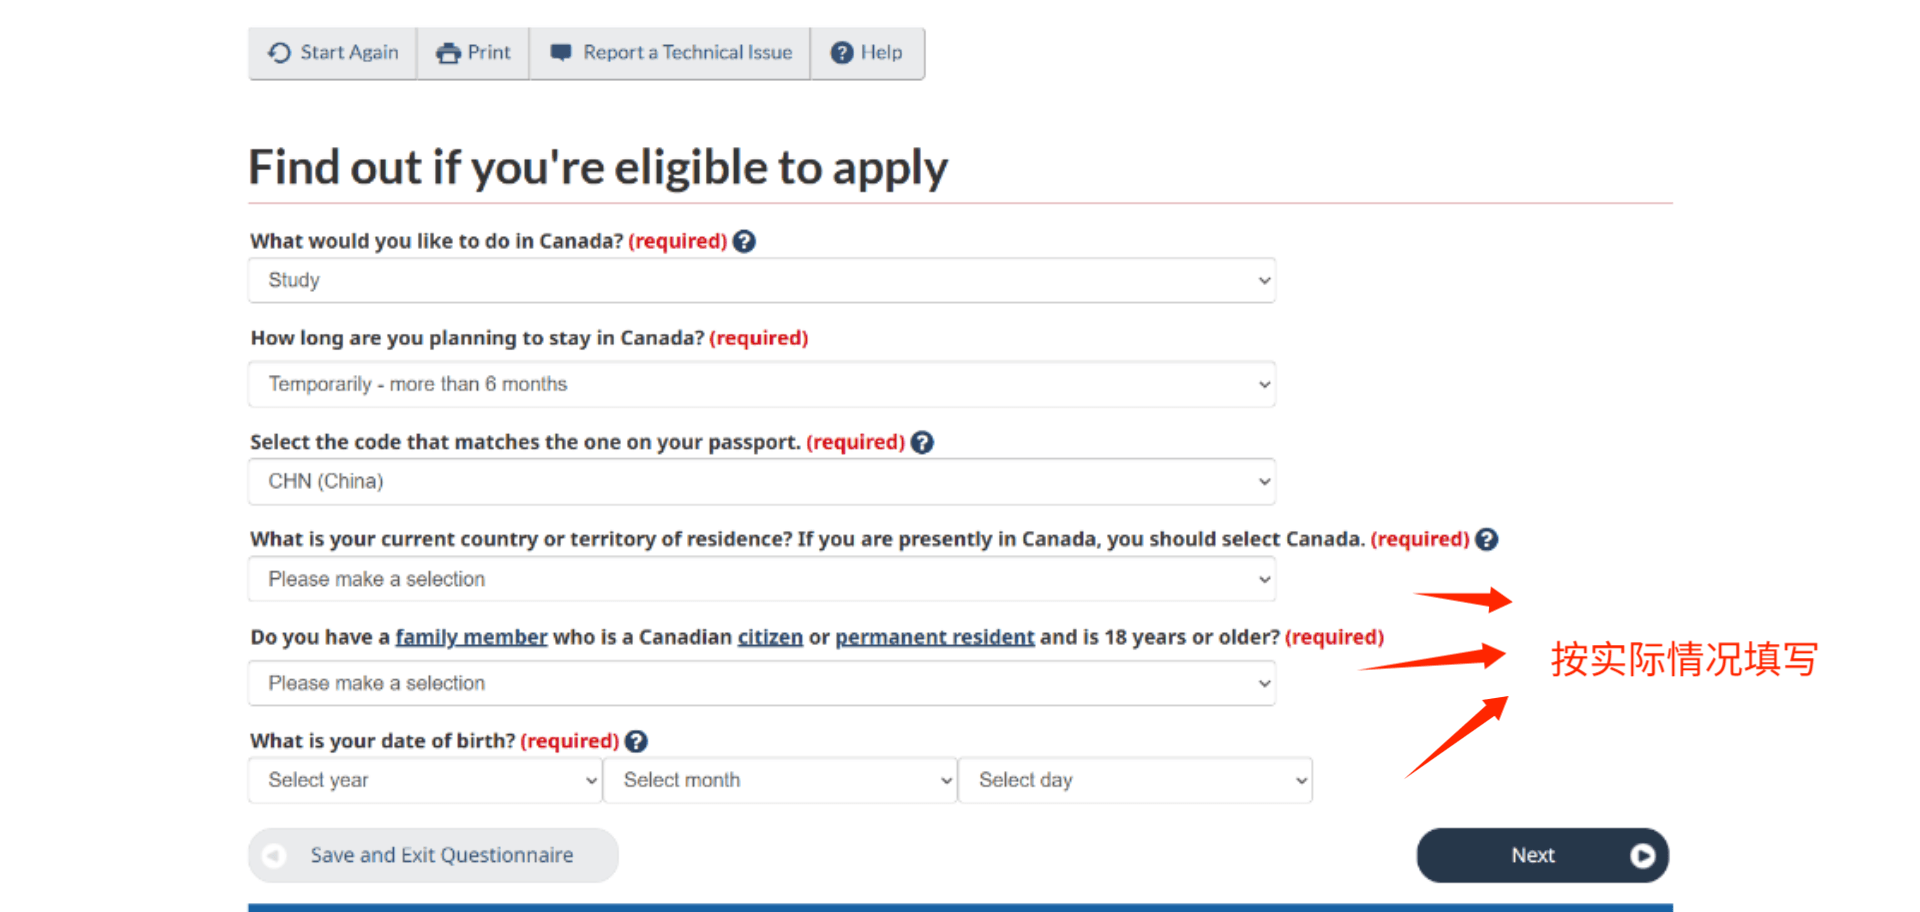
Task: Click Save and Exit Questionnaire button
Action: tap(433, 855)
